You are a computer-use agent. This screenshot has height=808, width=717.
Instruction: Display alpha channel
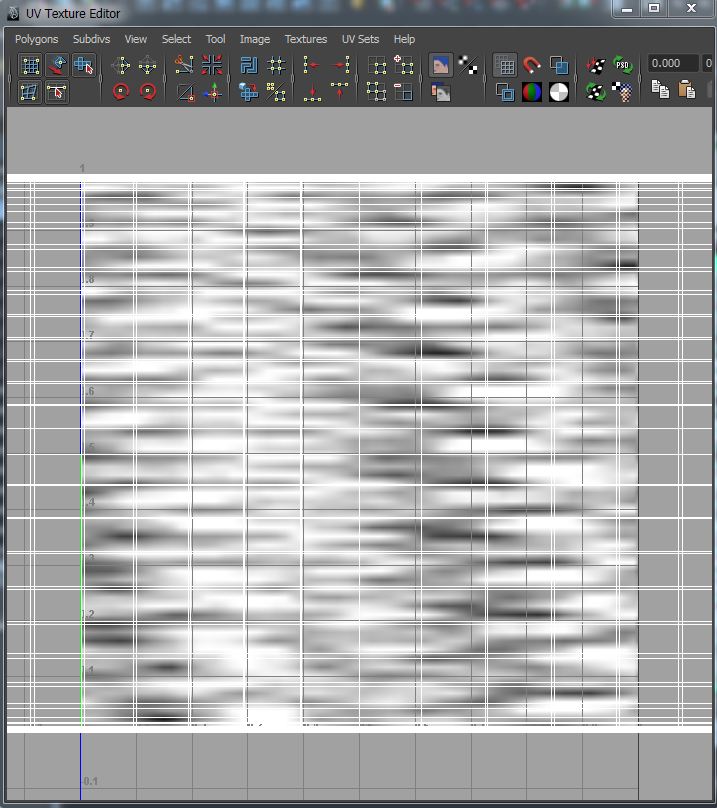[559, 92]
